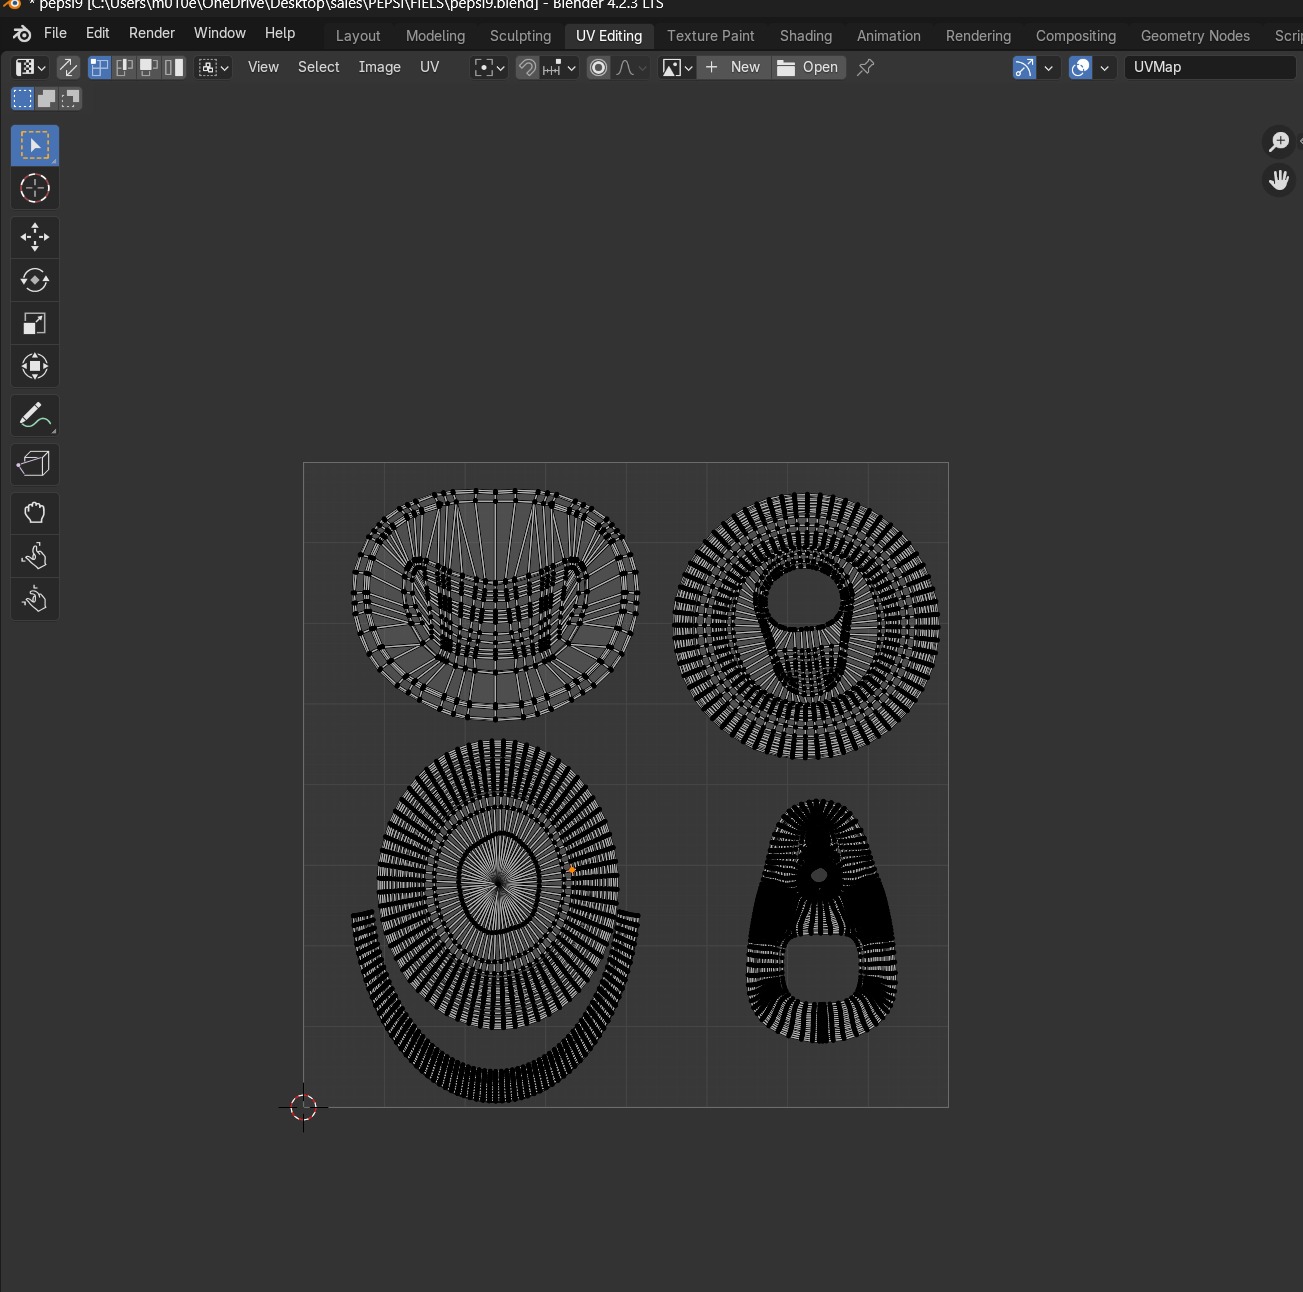Image resolution: width=1303 pixels, height=1292 pixels.
Task: Open the image browse dropdown
Action: coord(677,67)
